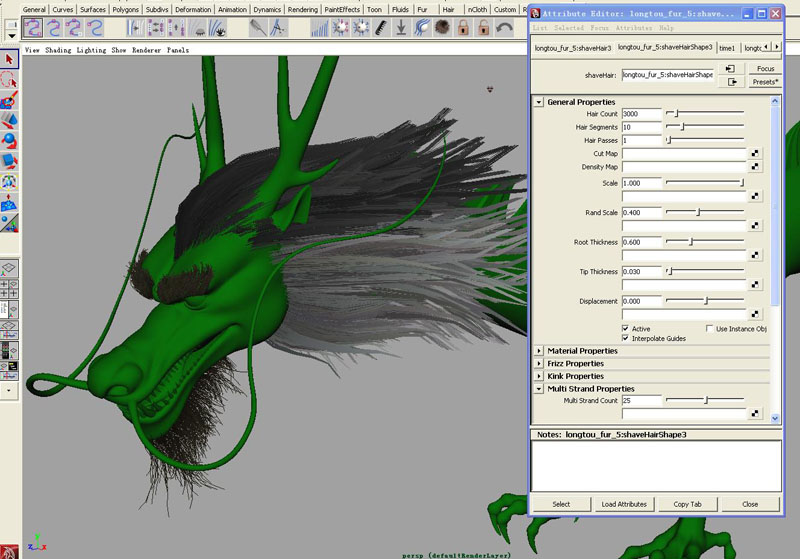Expand the Material Properties section
800x559 pixels.
(x=540, y=351)
